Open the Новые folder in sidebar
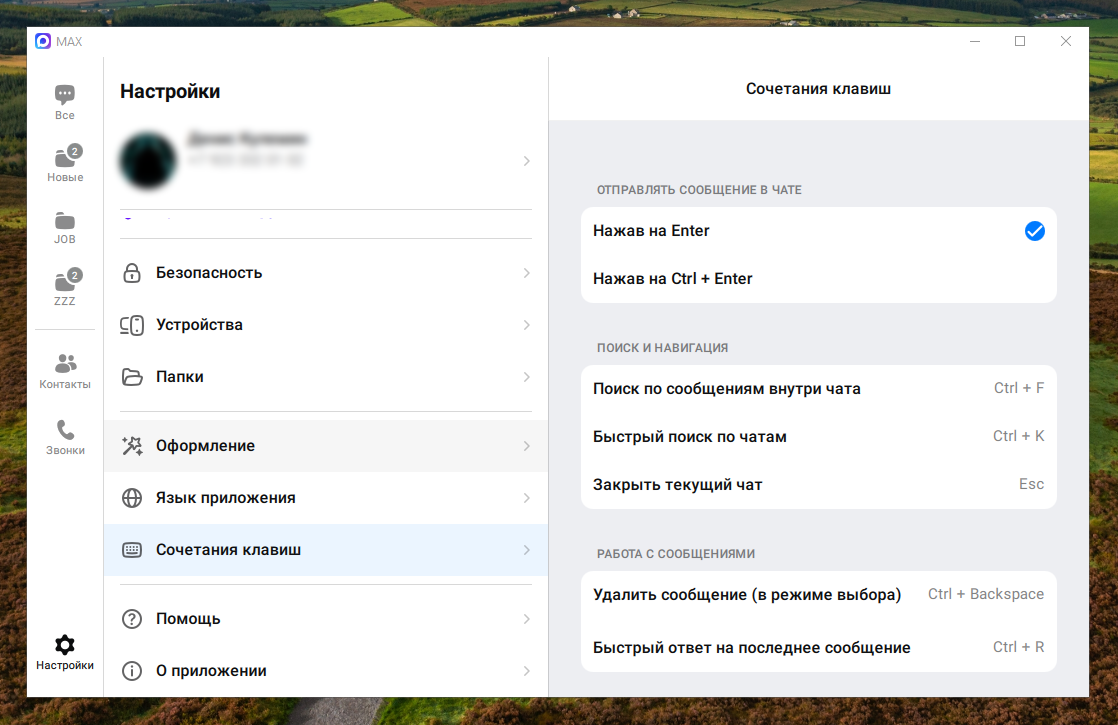 (x=65, y=158)
